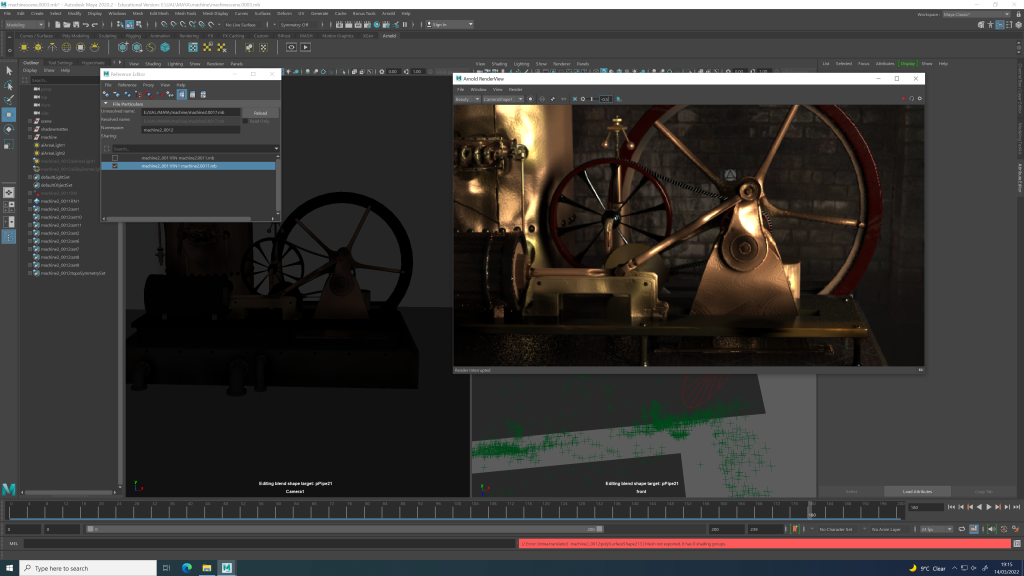The height and width of the screenshot is (576, 1024).
Task: Click the Type here to search box
Action: [88, 568]
